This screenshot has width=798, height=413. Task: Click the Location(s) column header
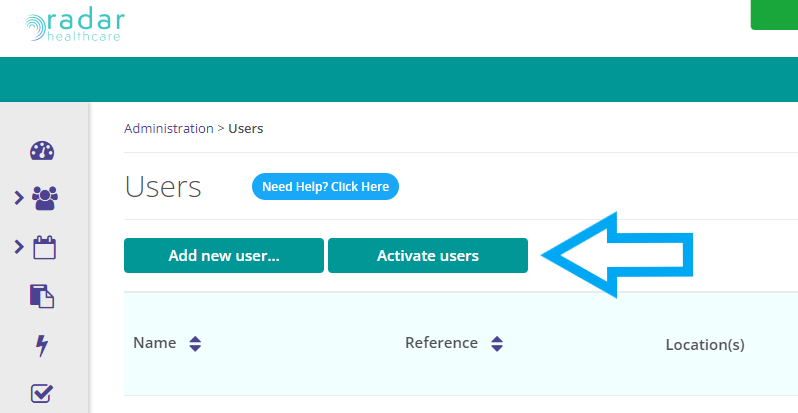click(705, 345)
